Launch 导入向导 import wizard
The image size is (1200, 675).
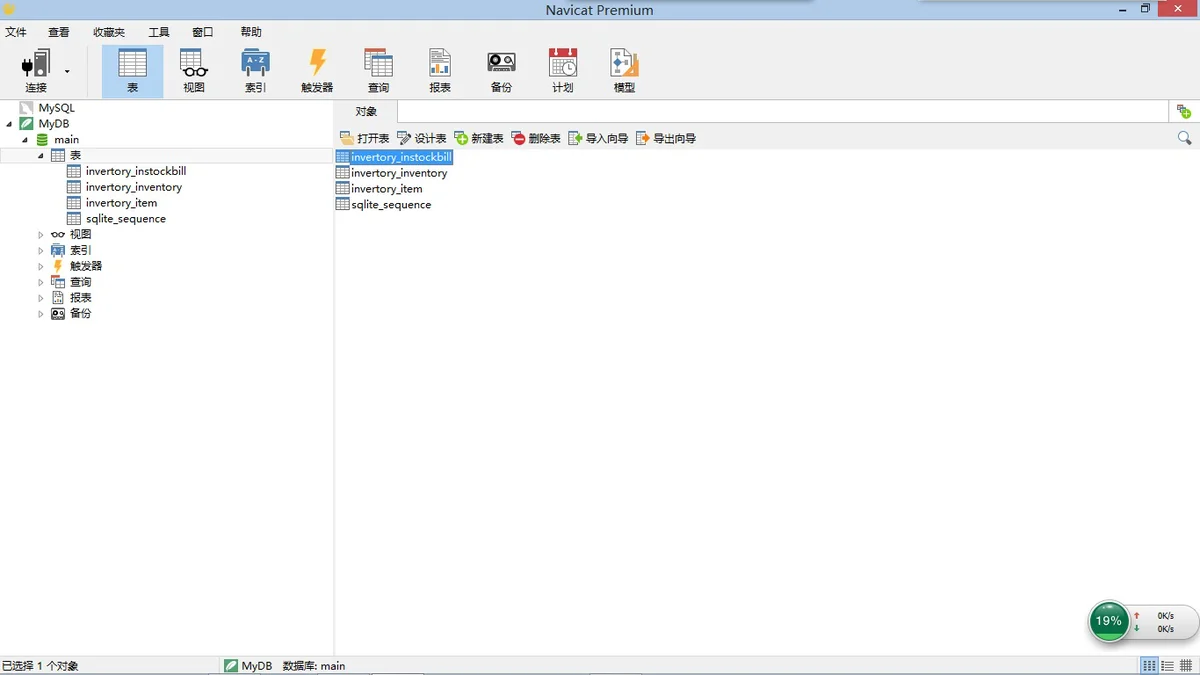click(x=598, y=138)
